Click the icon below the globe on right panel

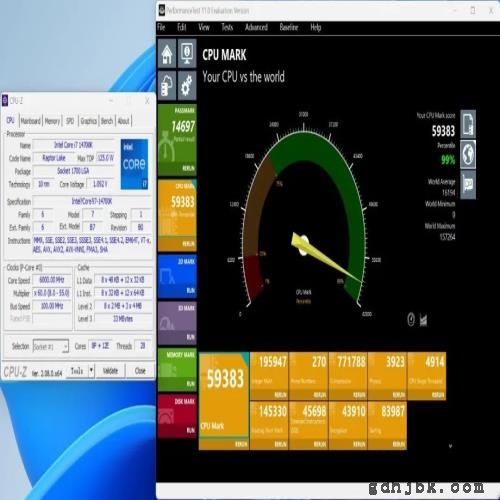pos(468,185)
